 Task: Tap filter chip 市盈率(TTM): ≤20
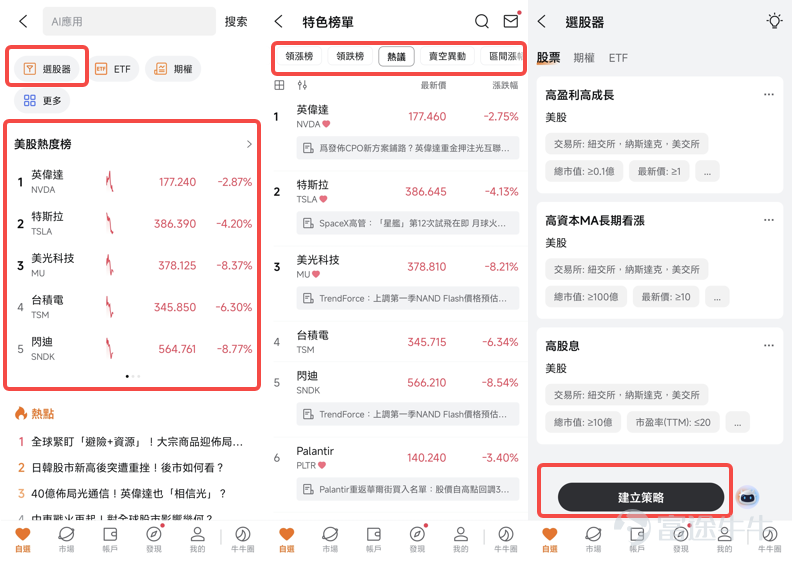point(673,422)
